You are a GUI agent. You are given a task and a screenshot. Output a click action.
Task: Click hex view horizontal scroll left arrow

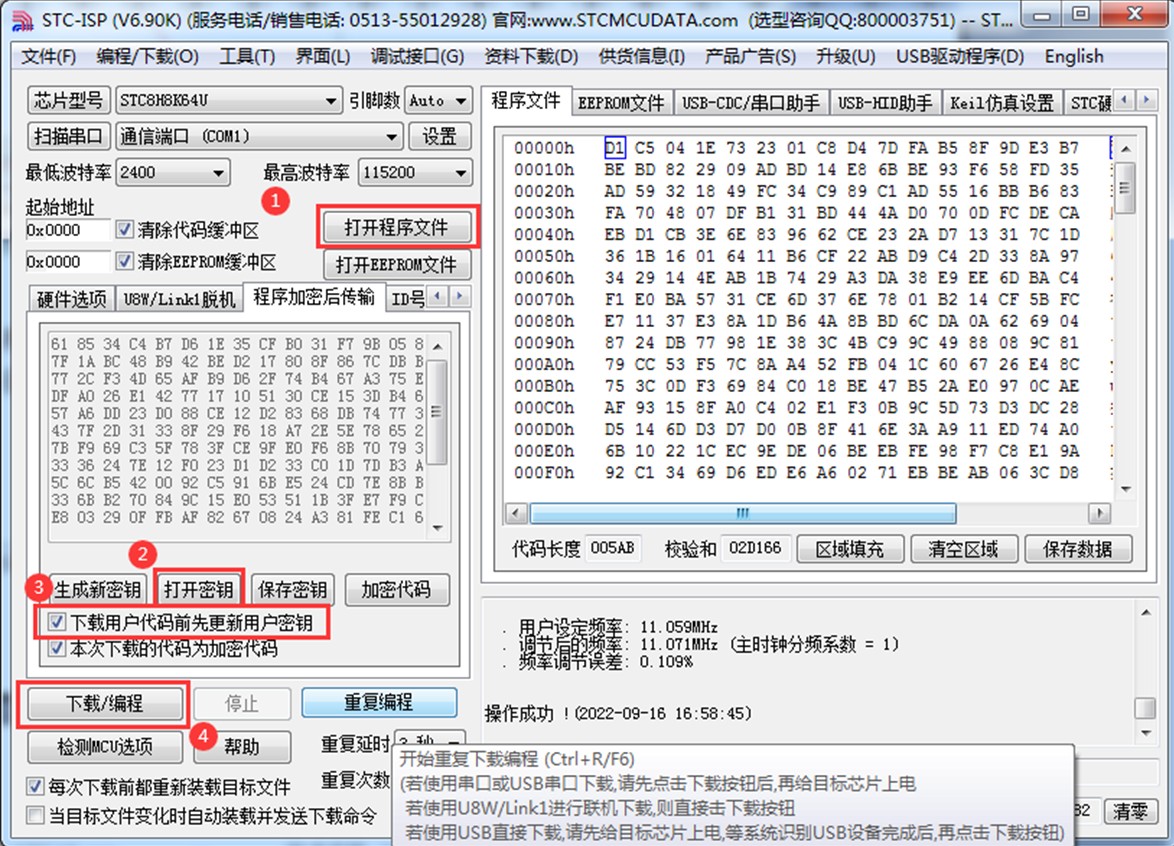[516, 514]
